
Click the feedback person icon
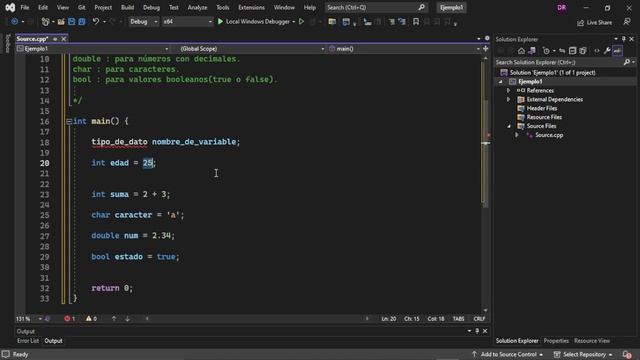click(627, 22)
